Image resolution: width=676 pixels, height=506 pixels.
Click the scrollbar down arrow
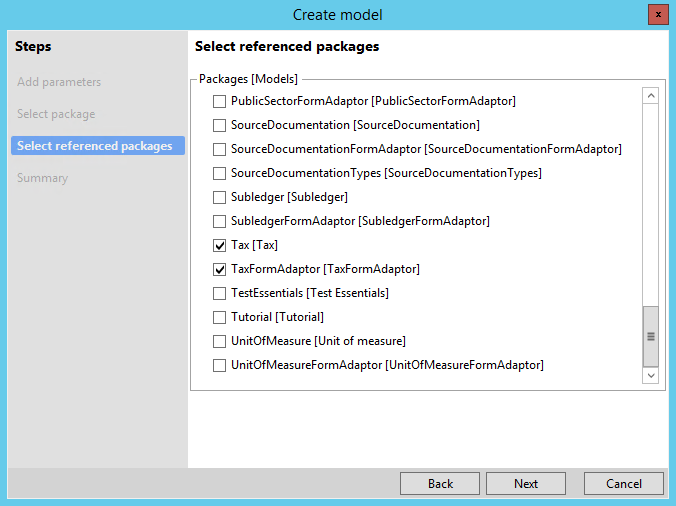(x=651, y=375)
